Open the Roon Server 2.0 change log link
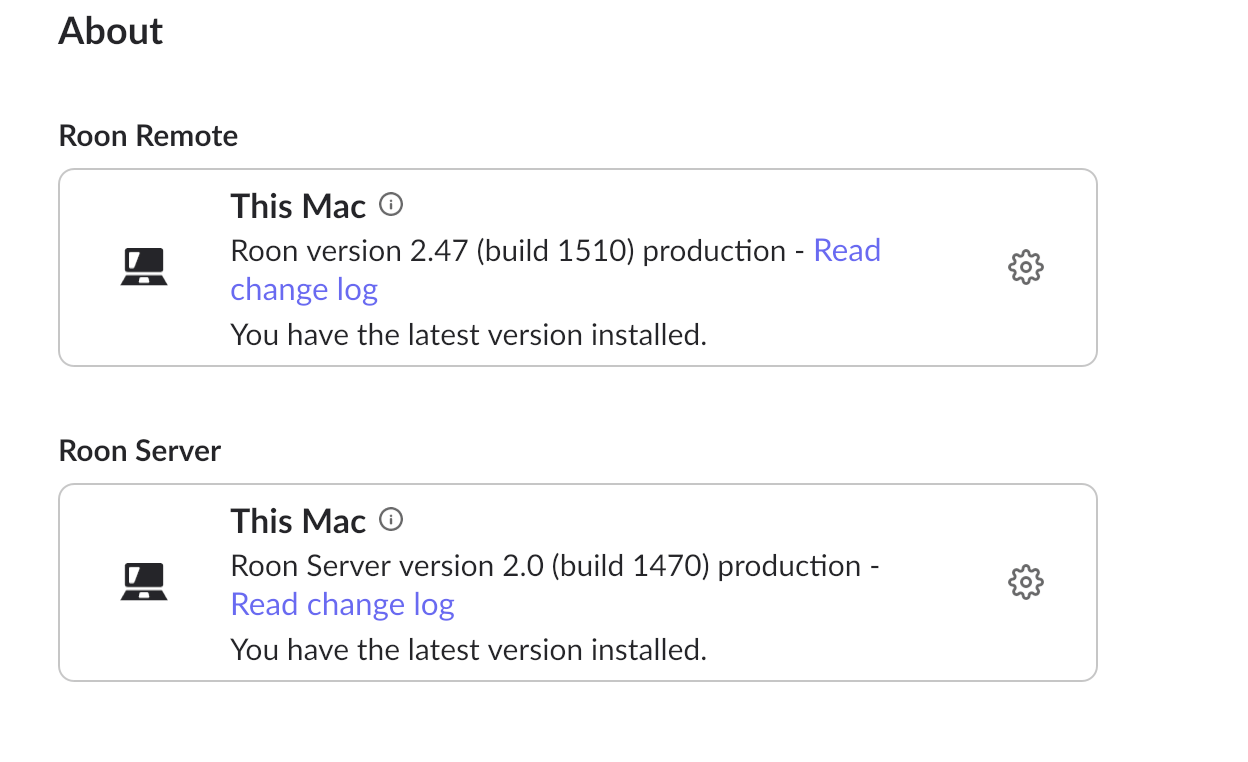Viewport: 1248px width, 762px height. (342, 605)
